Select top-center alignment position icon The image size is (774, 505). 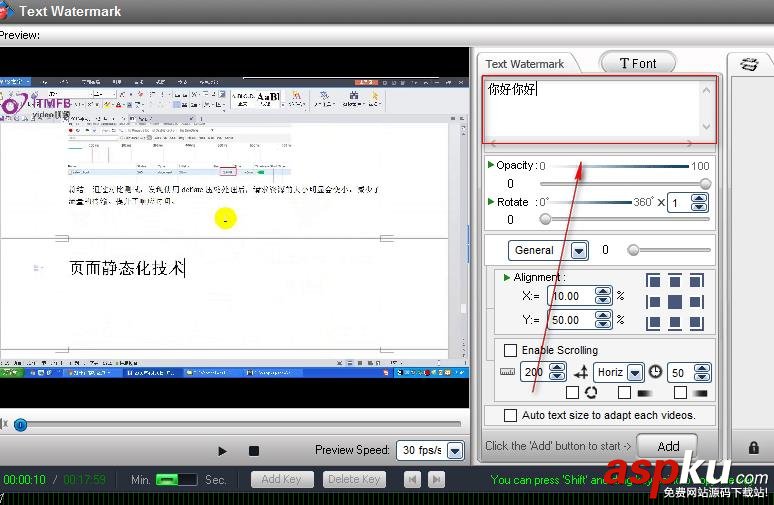[x=674, y=281]
